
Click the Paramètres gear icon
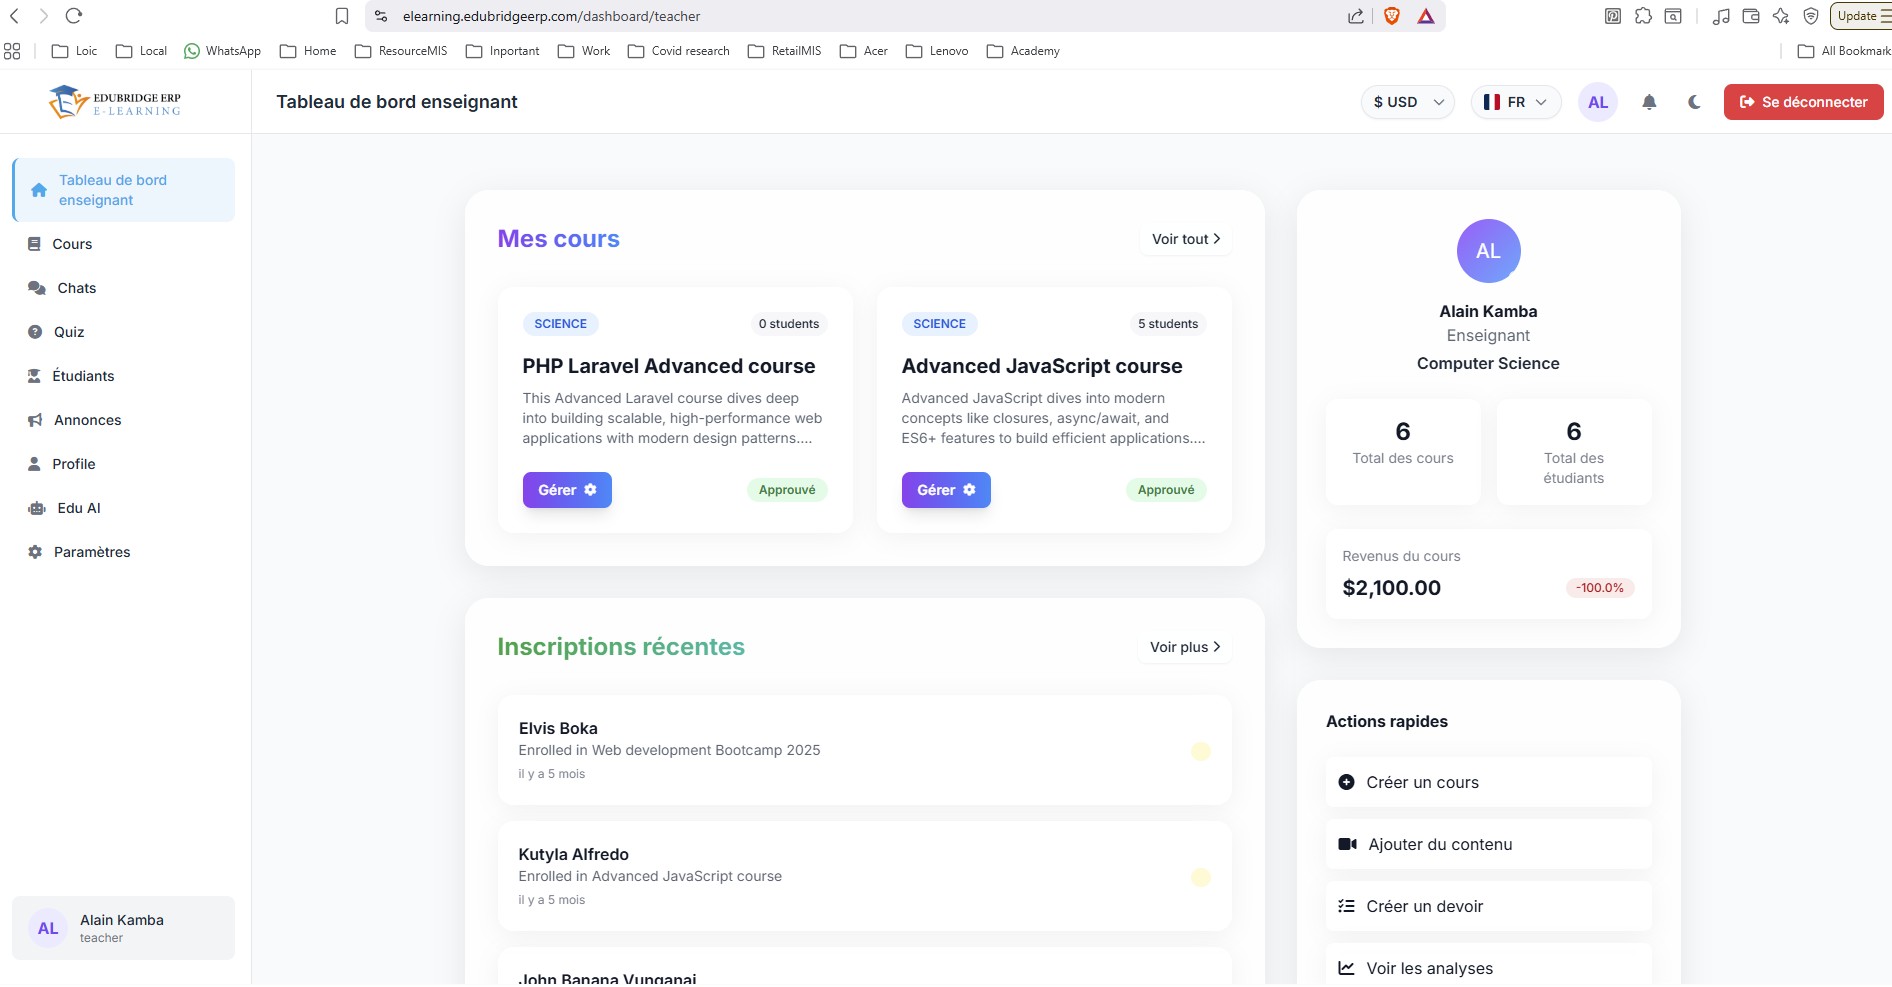click(x=35, y=552)
